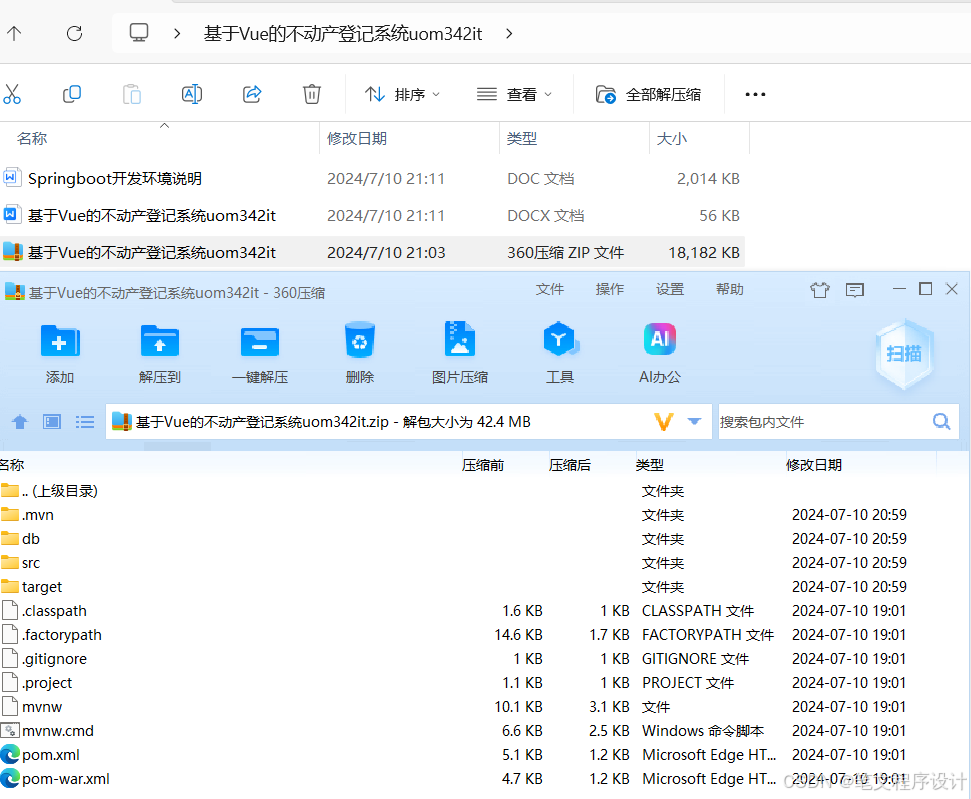Click the 扫描 scan icon
Screen dimensions: 971x799
(903, 352)
